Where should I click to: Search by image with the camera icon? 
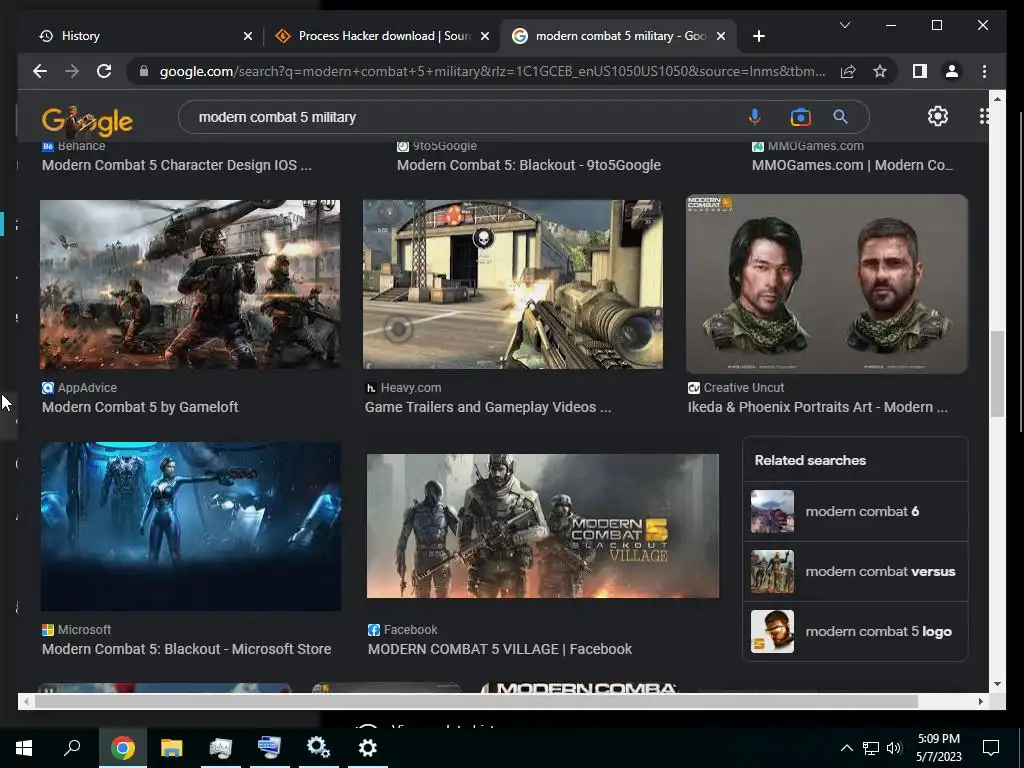tap(800, 117)
